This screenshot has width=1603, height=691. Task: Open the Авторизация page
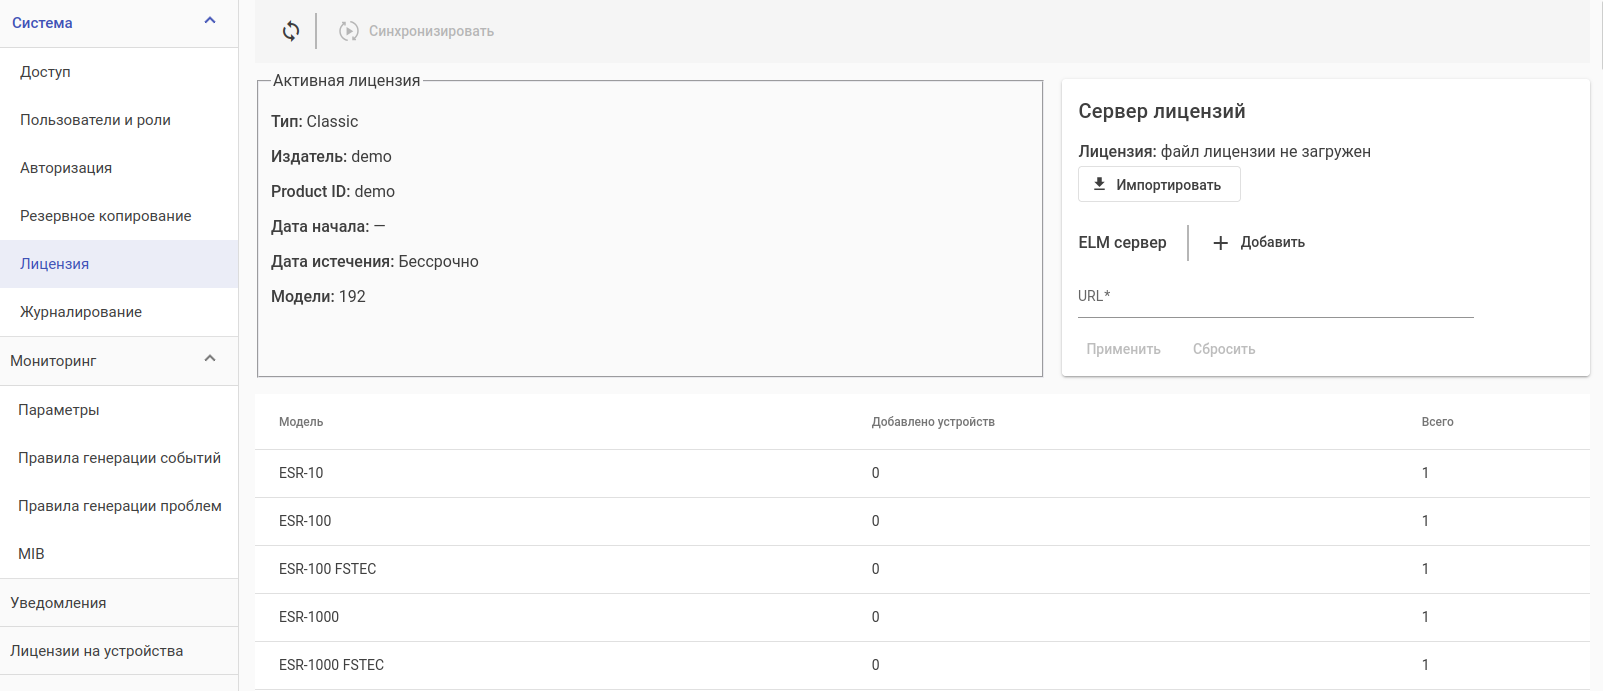coord(66,168)
